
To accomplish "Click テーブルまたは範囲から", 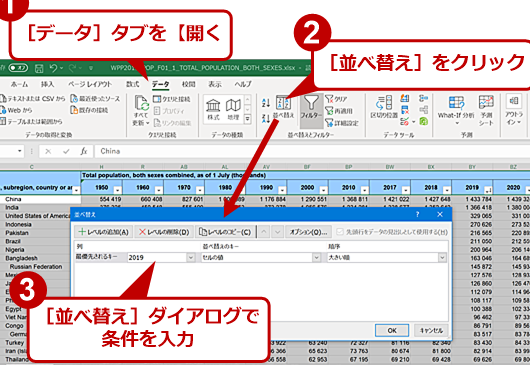I will (31, 121).
